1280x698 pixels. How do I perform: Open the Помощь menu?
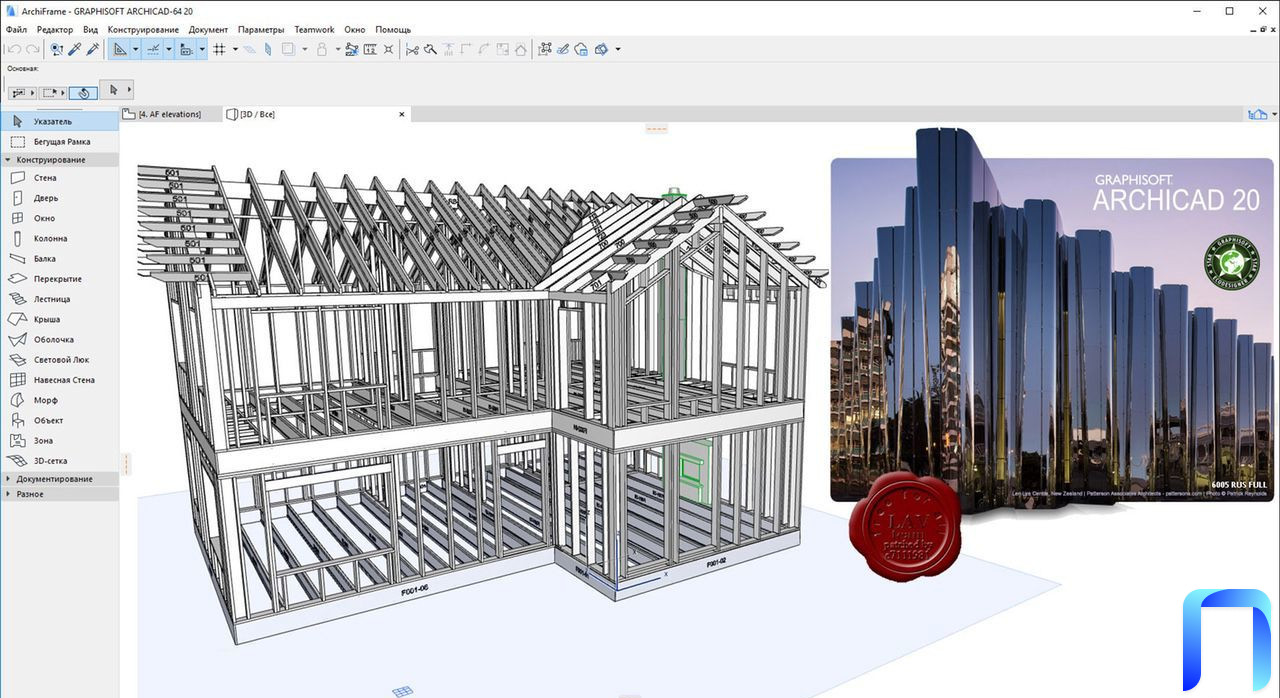(x=393, y=30)
